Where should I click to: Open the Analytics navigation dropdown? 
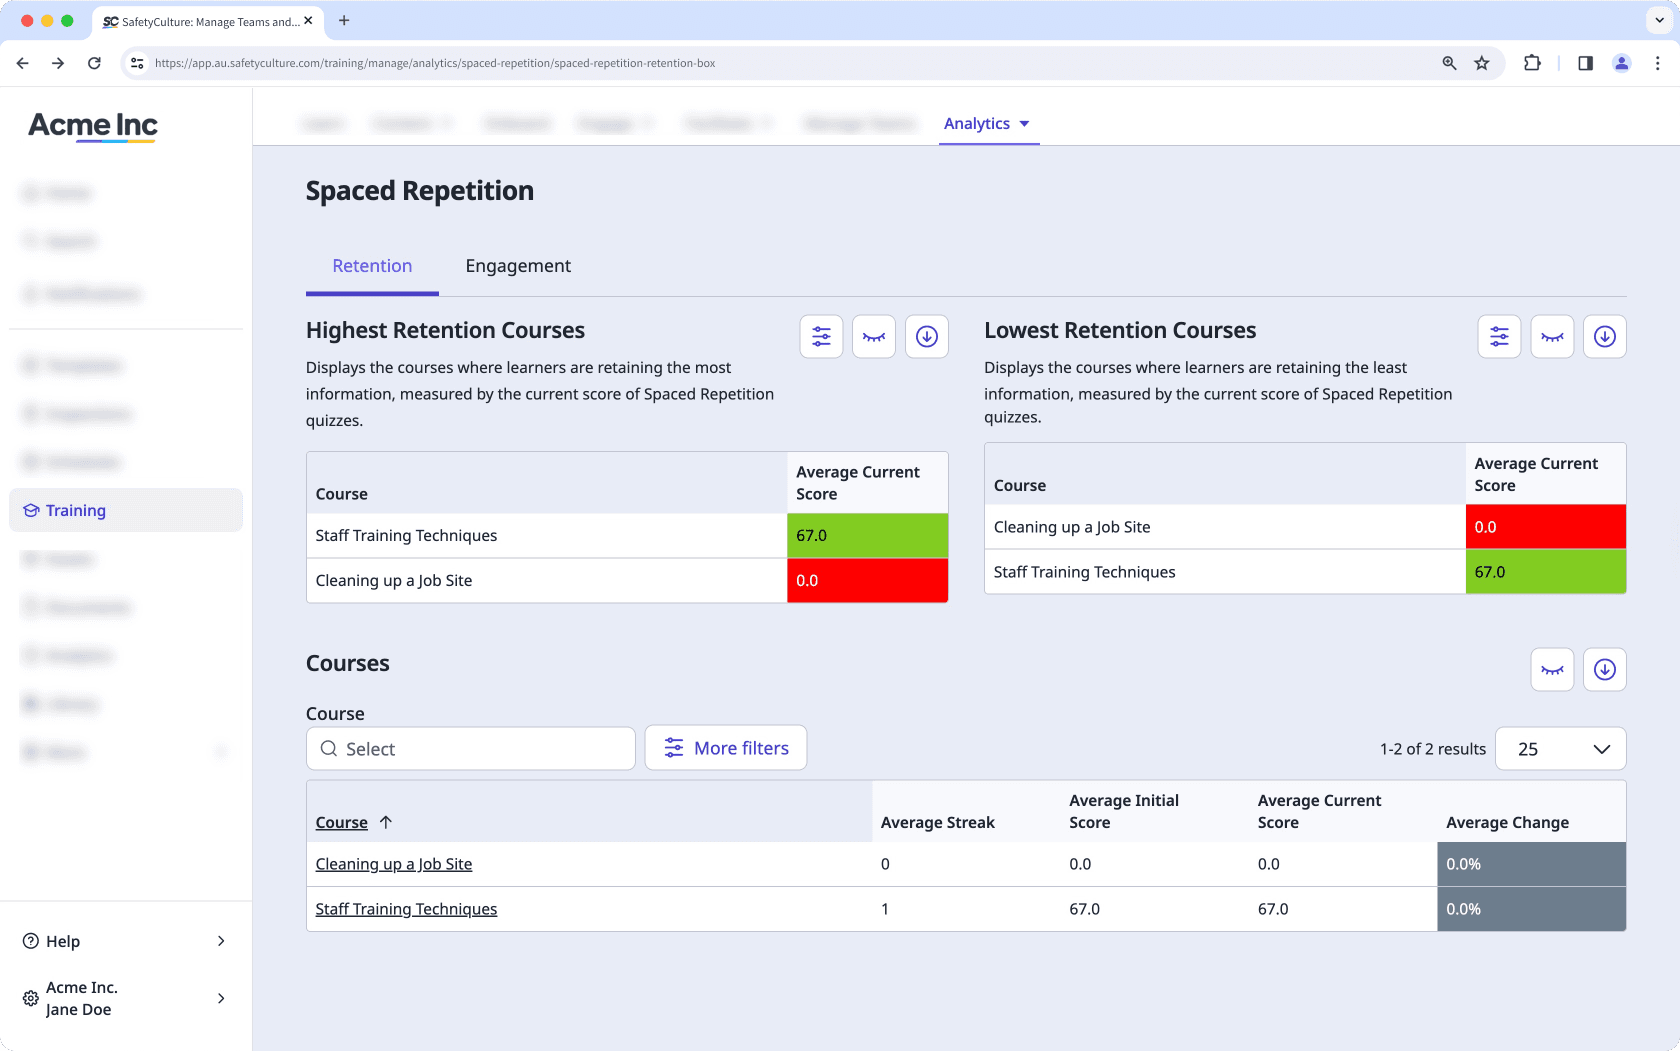(x=988, y=123)
